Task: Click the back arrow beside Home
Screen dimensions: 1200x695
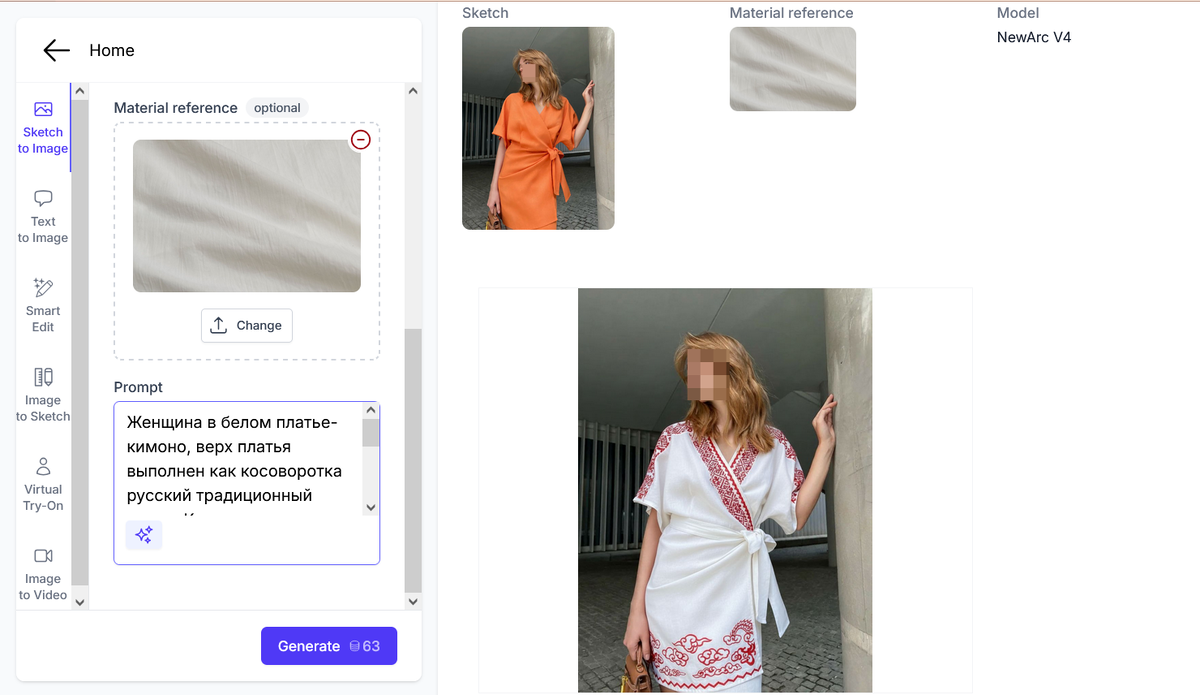Action: (56, 50)
